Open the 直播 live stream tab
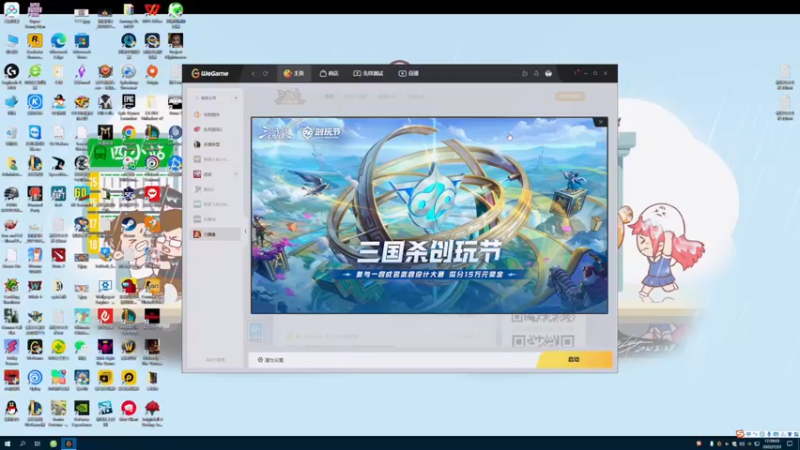 408,73
